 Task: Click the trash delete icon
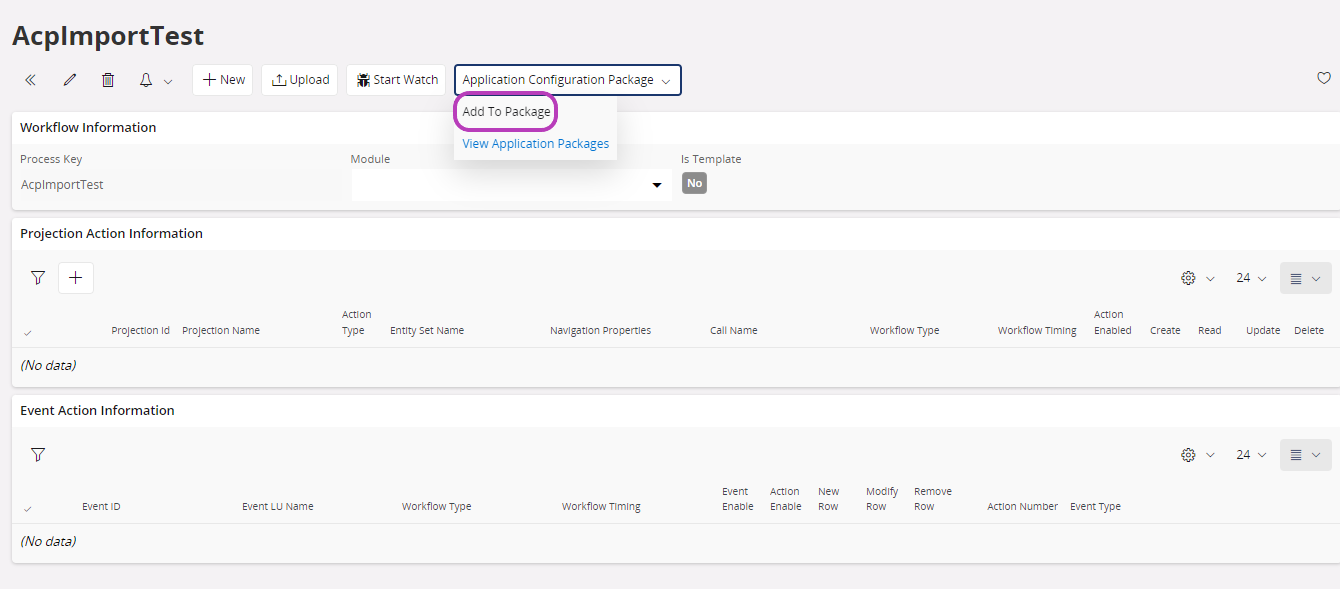(x=108, y=80)
